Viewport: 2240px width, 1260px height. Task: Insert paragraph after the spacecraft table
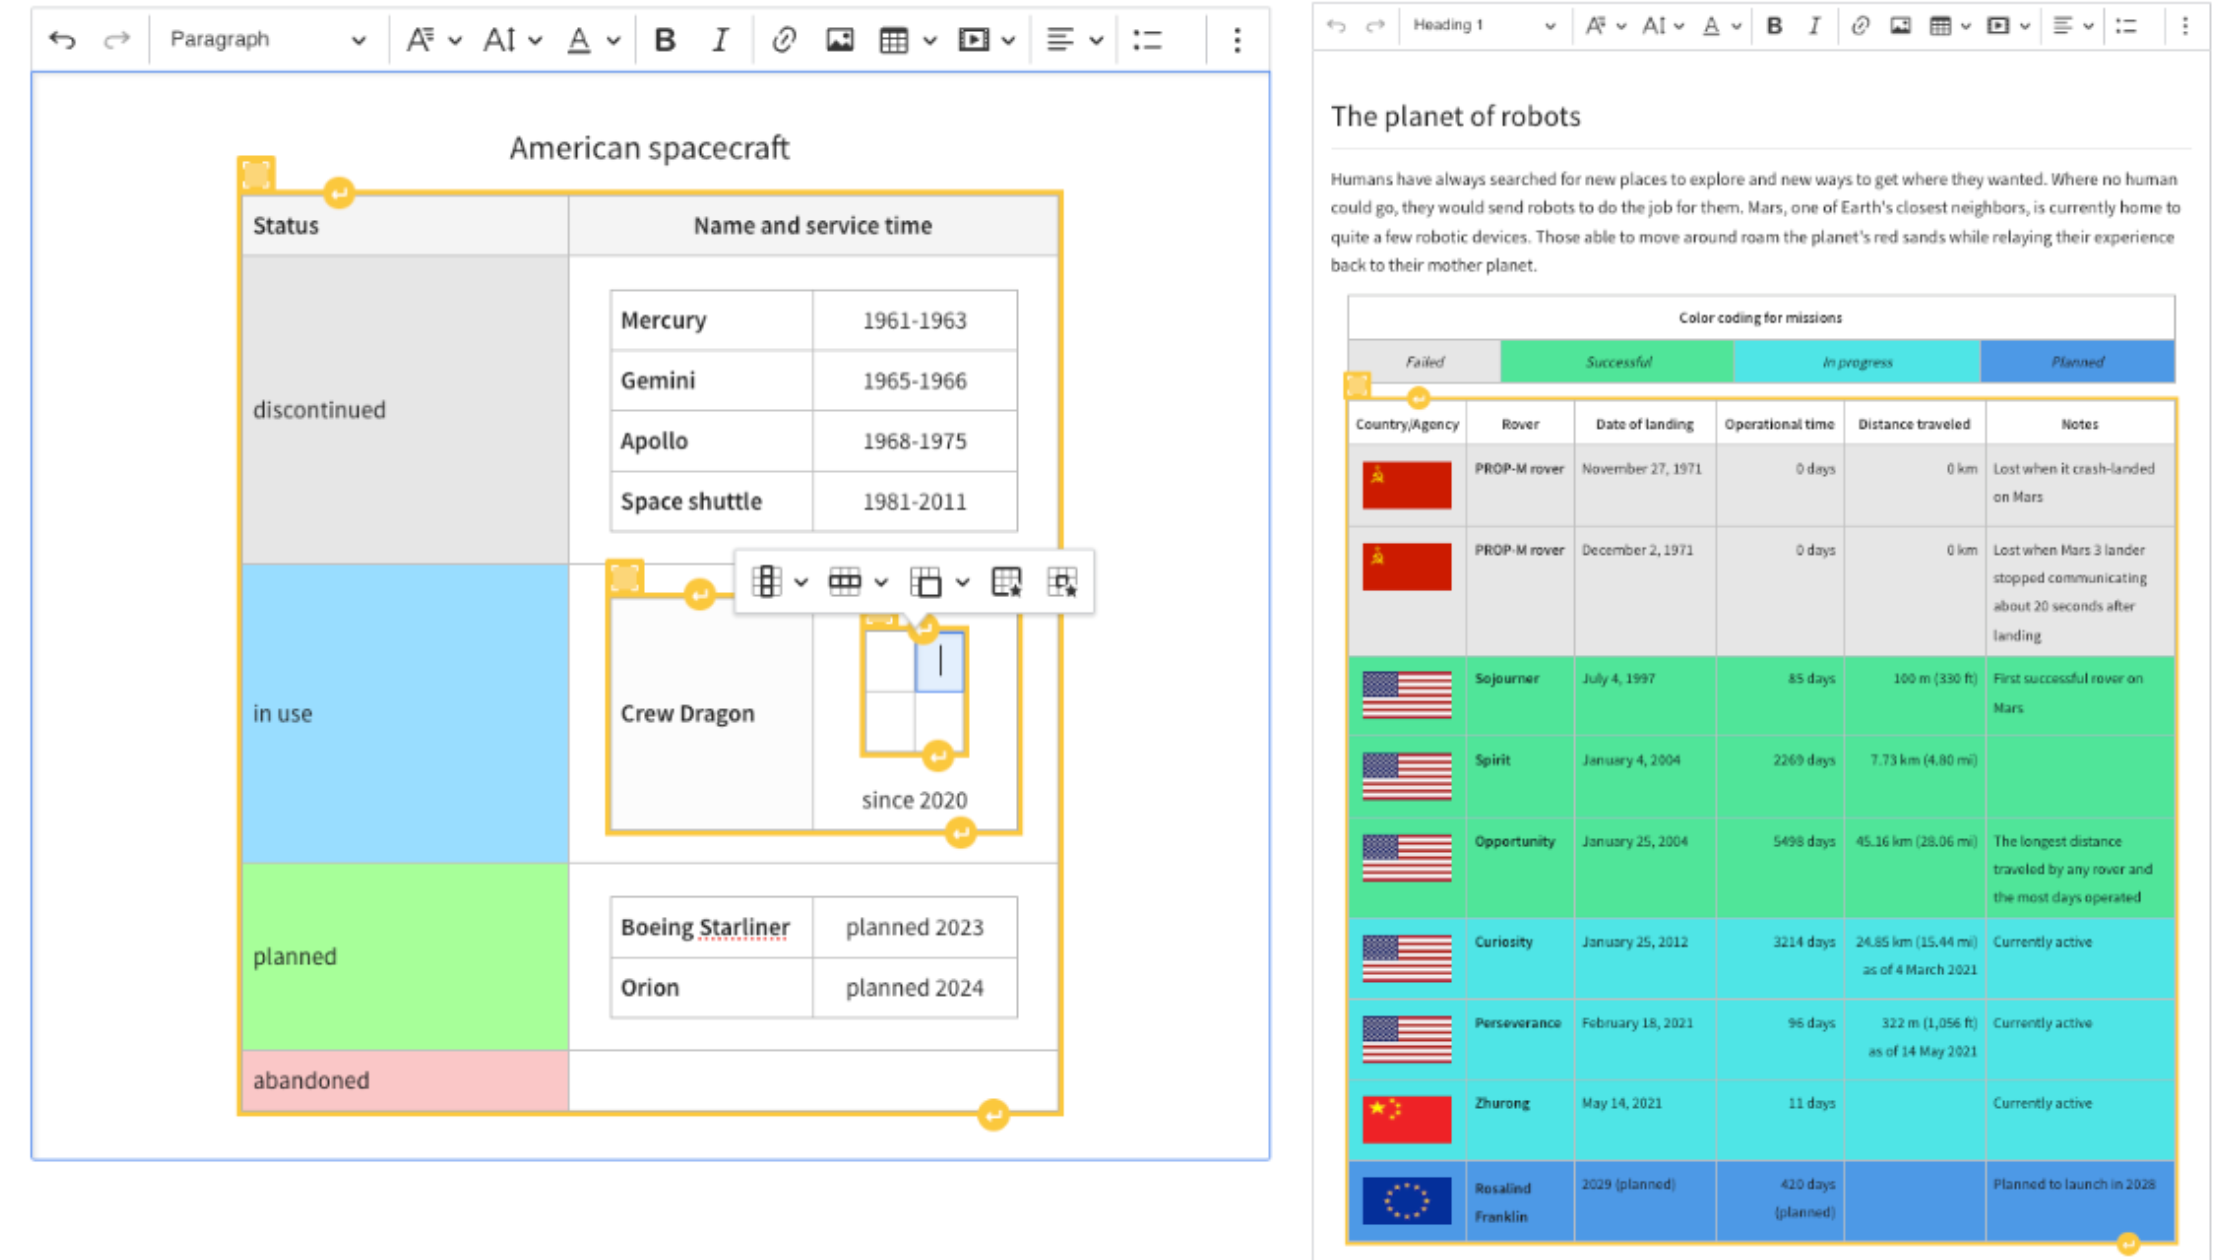point(993,1114)
